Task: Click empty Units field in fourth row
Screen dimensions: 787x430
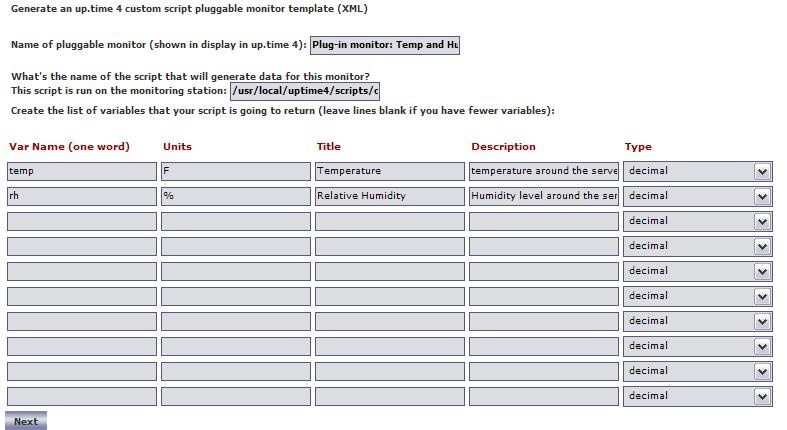Action: (x=235, y=246)
